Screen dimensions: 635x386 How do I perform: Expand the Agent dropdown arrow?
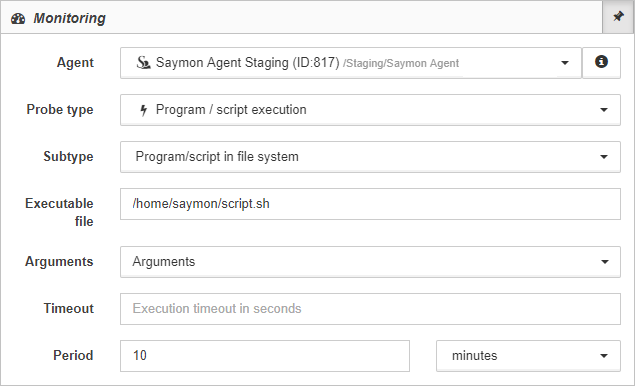(x=565, y=63)
